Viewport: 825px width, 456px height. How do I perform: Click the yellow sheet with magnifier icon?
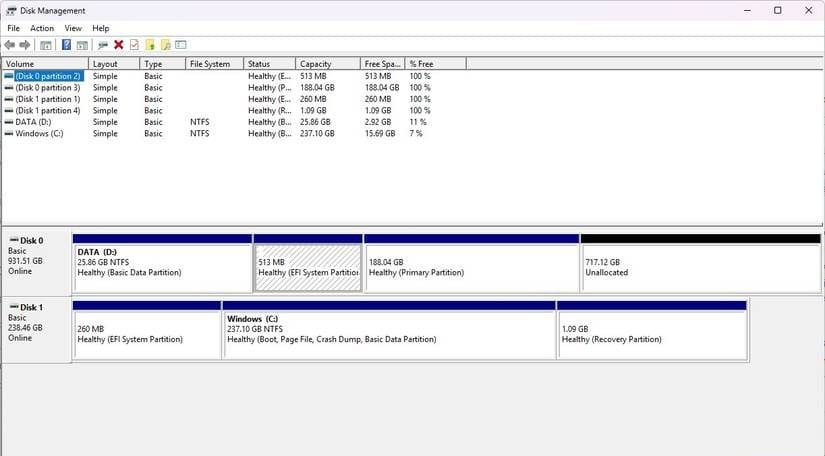coord(165,45)
